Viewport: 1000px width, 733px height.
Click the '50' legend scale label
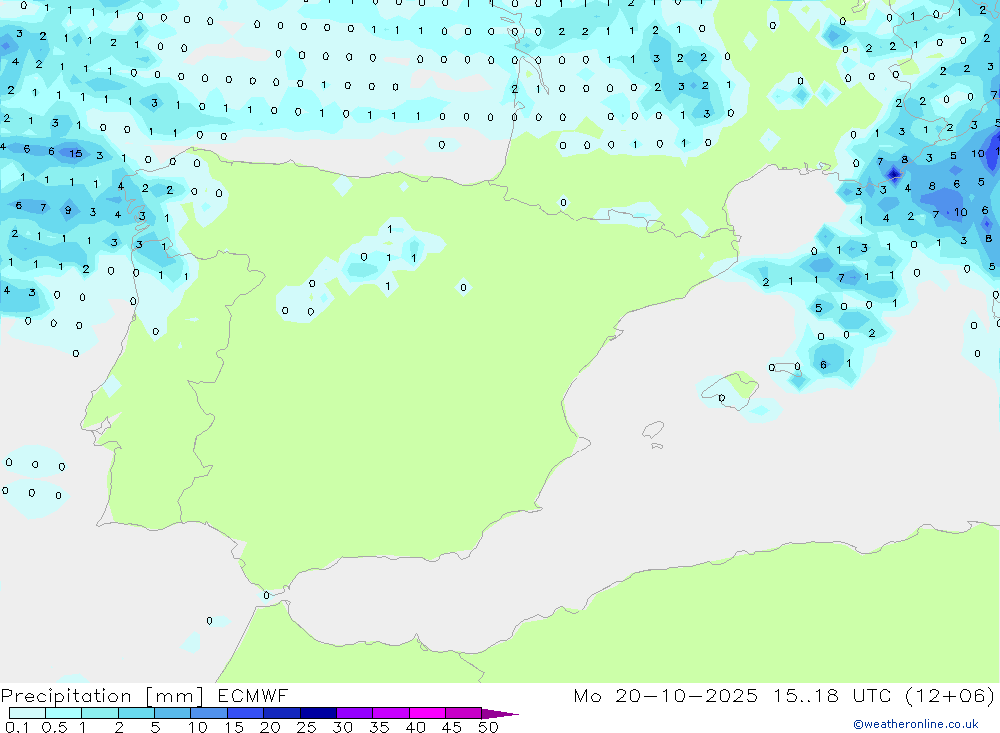(x=488, y=727)
